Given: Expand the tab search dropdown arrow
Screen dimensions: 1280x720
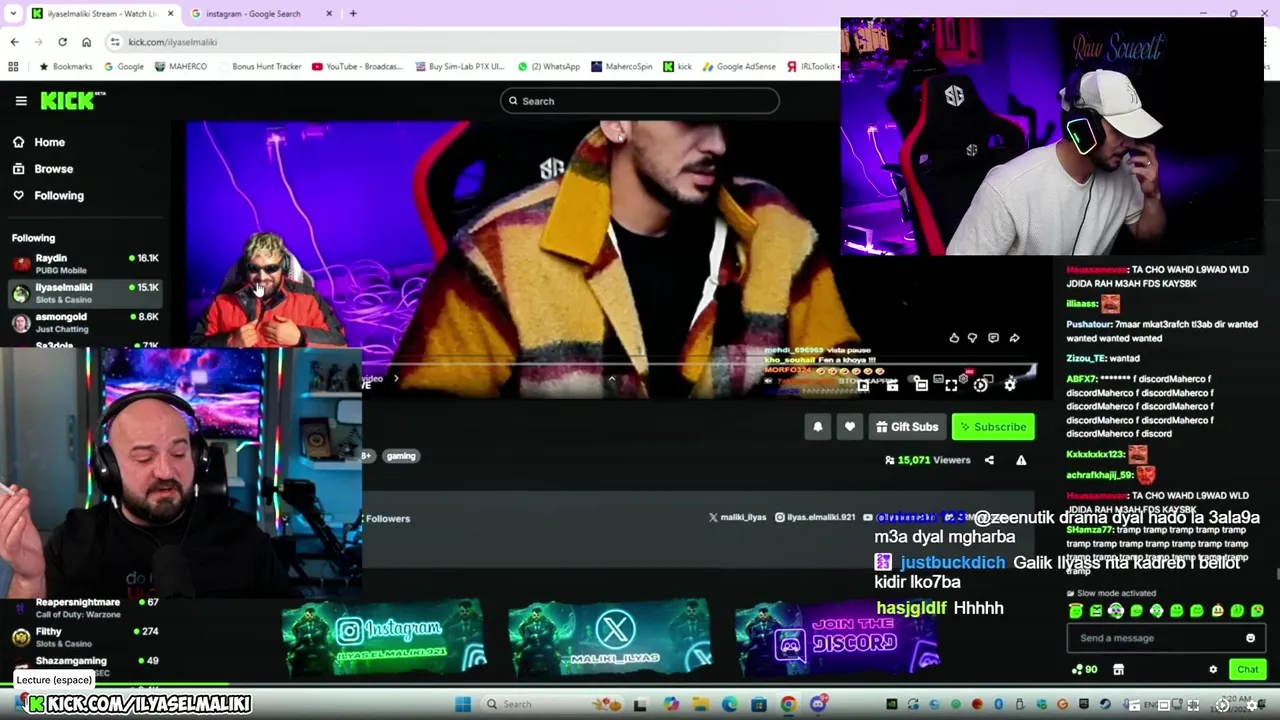Looking at the screenshot, I should coord(13,14).
